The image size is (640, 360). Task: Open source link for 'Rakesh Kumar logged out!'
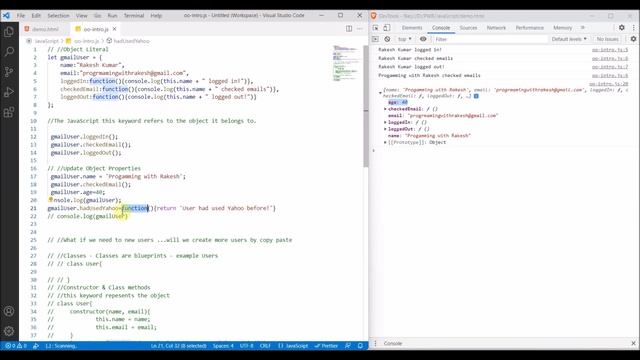click(x=610, y=67)
